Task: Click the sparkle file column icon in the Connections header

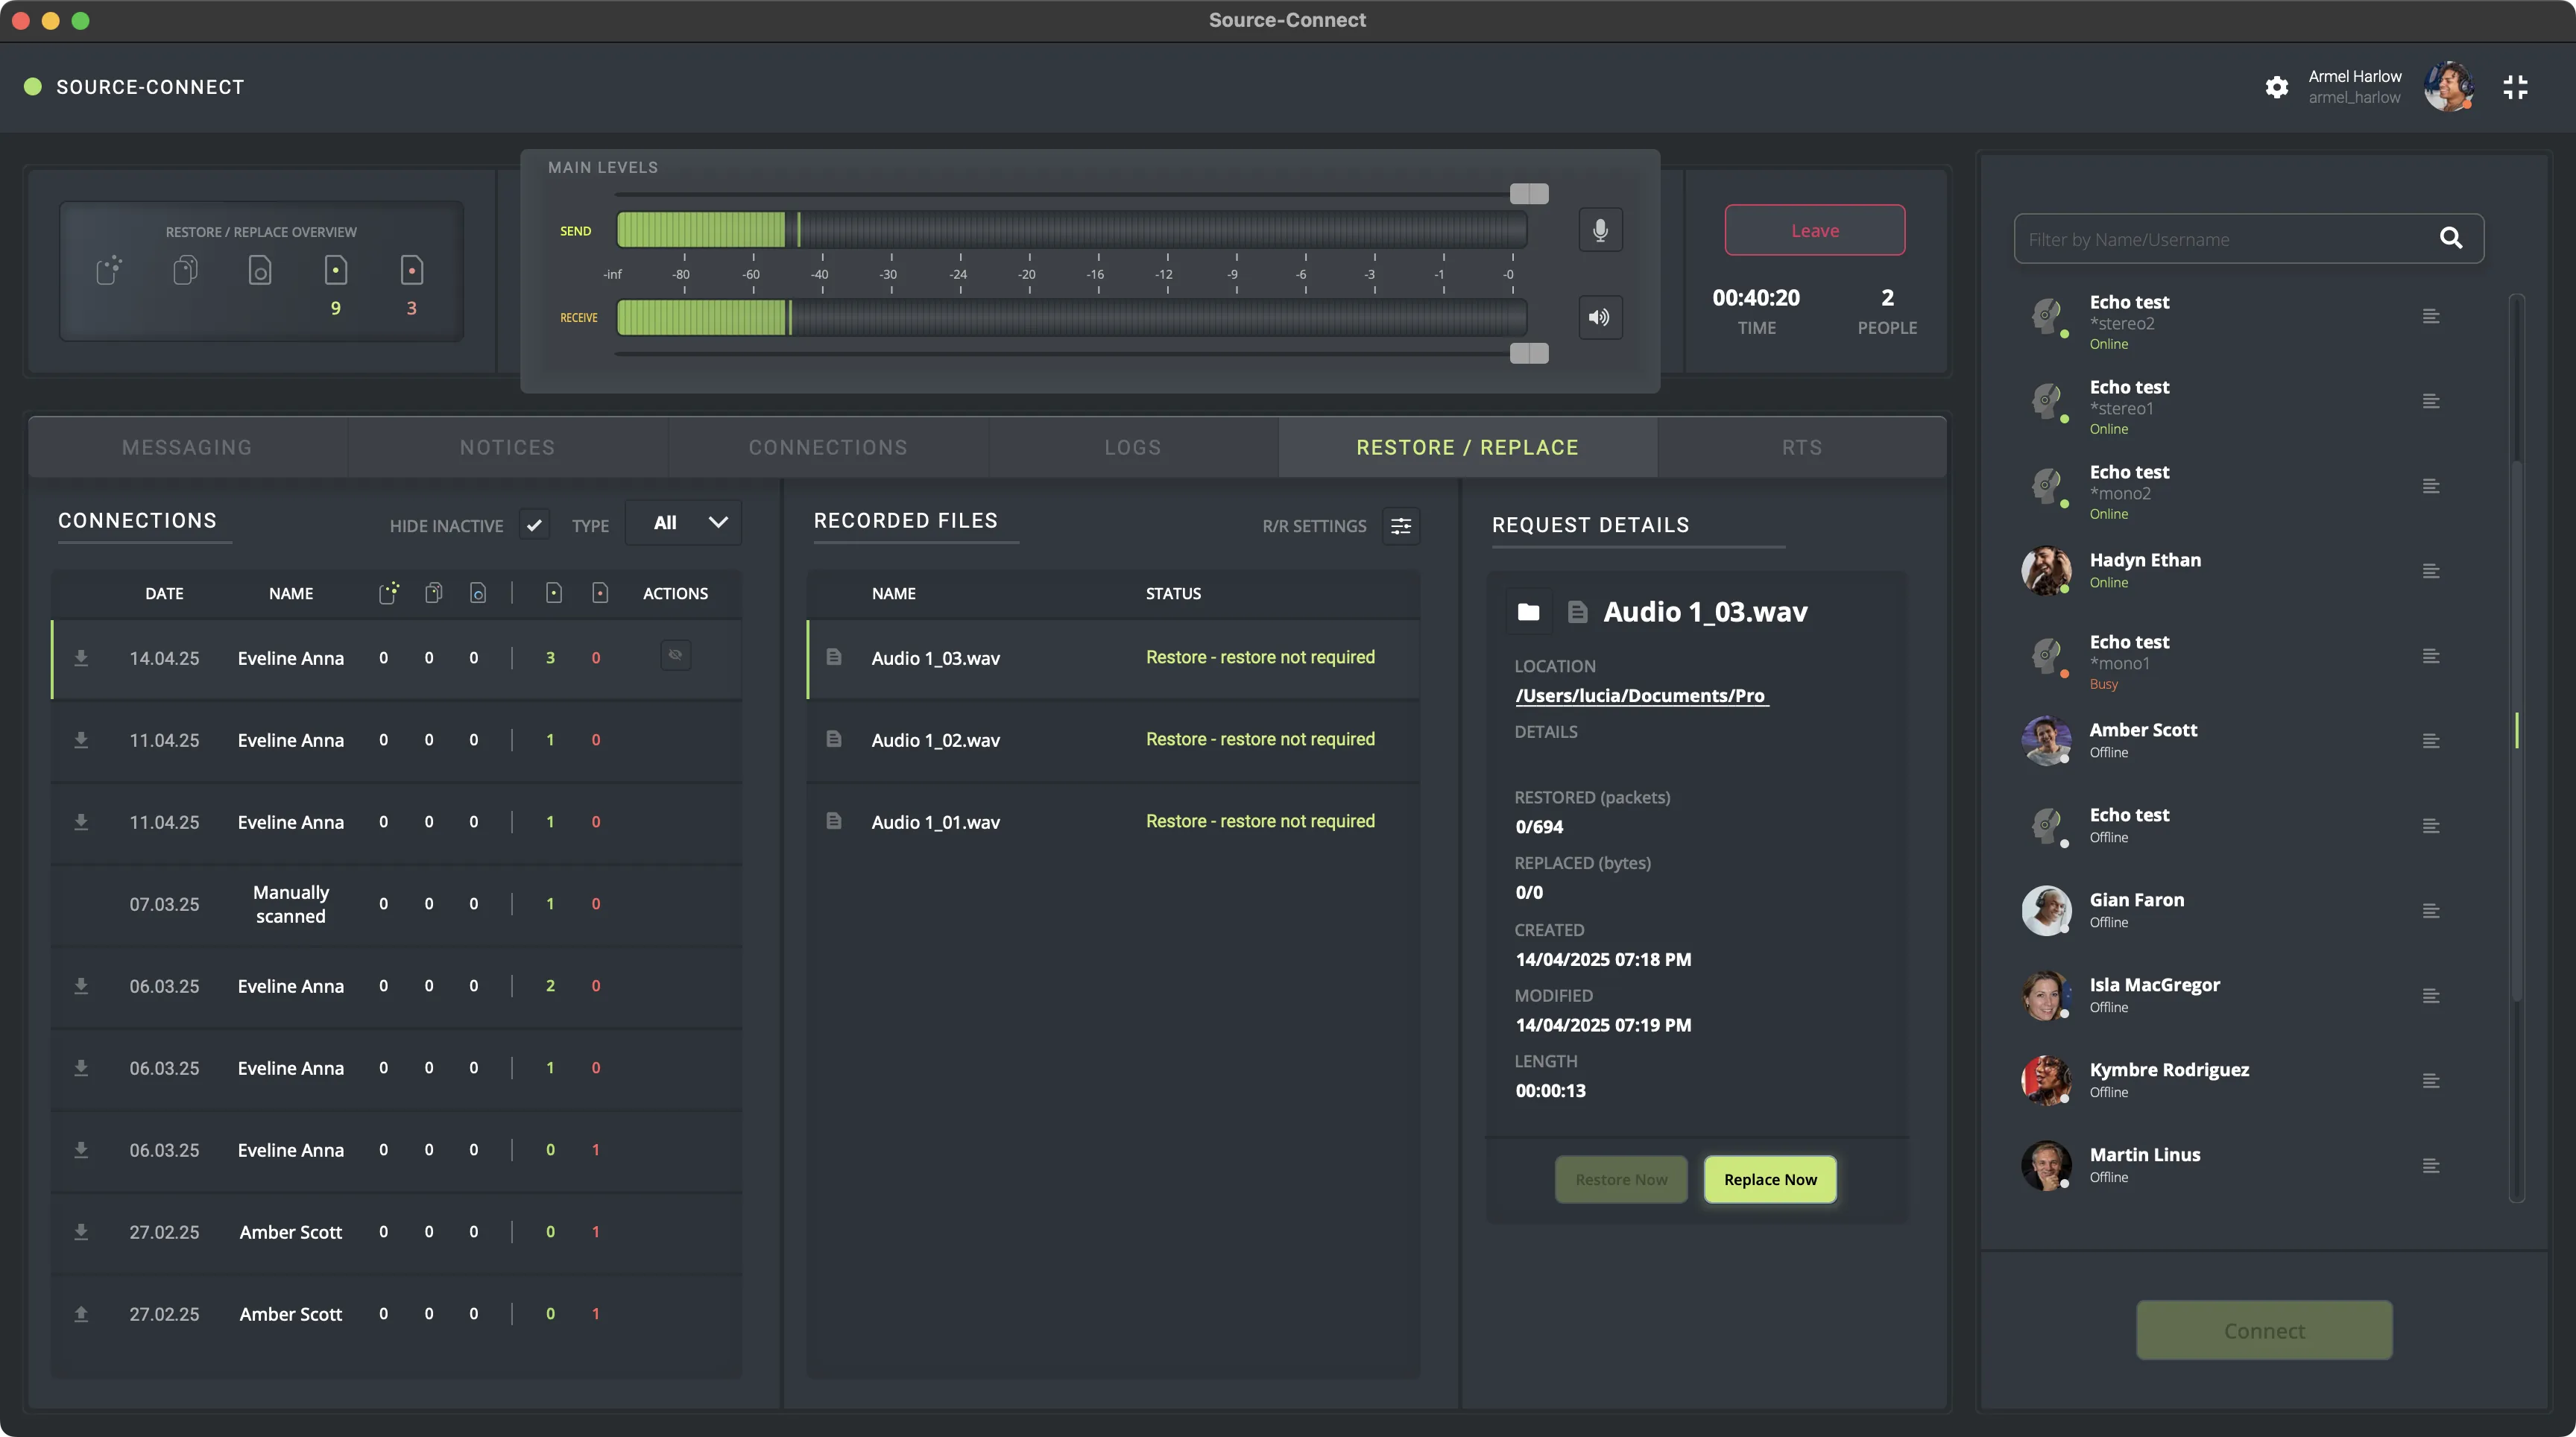Action: 389,593
